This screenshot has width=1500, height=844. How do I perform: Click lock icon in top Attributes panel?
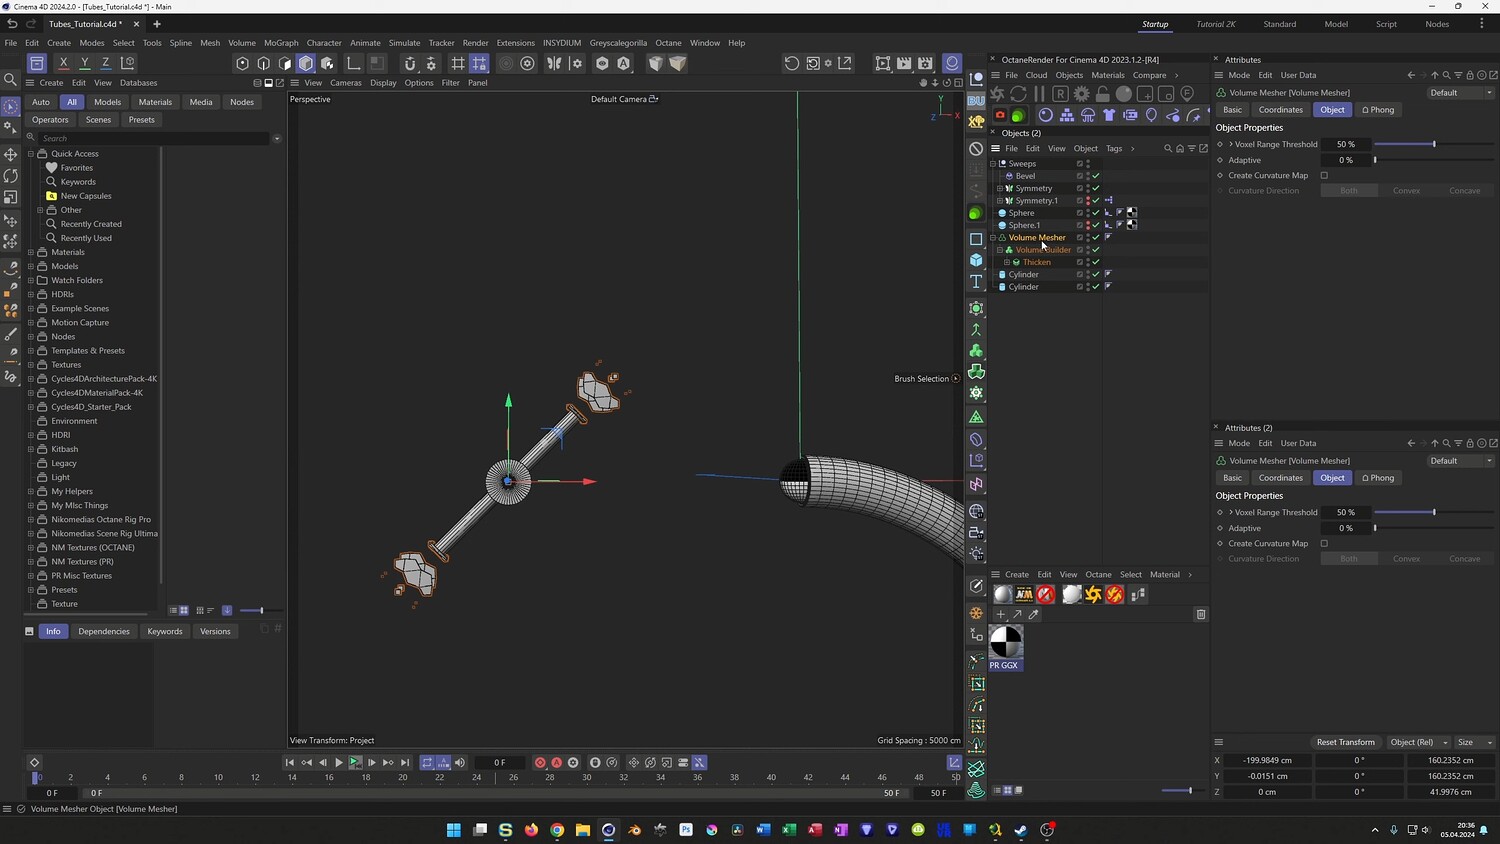[x=1469, y=75]
